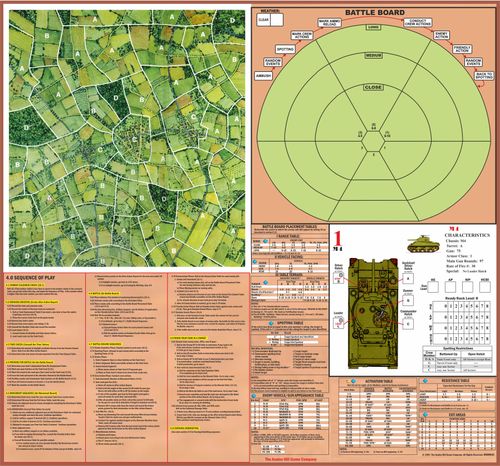Image resolution: width=500 pixels, height=466 pixels.
Task: Click the blue die icon beside Enemy Vehicle/Gun Appearance Table
Action: 254,396
